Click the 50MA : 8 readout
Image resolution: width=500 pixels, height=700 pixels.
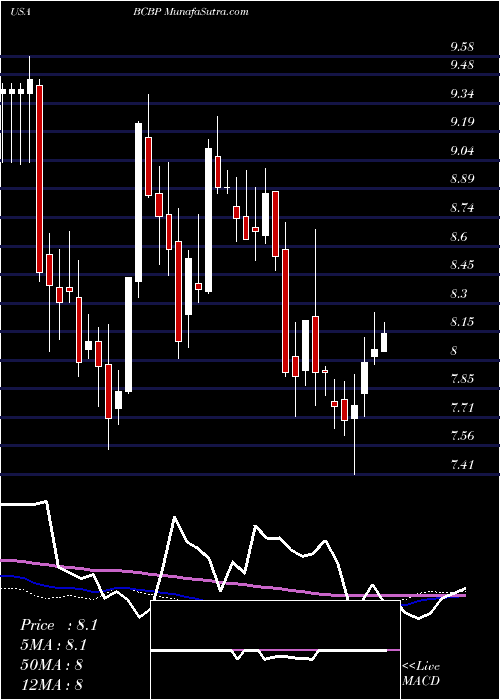pyautogui.click(x=52, y=665)
